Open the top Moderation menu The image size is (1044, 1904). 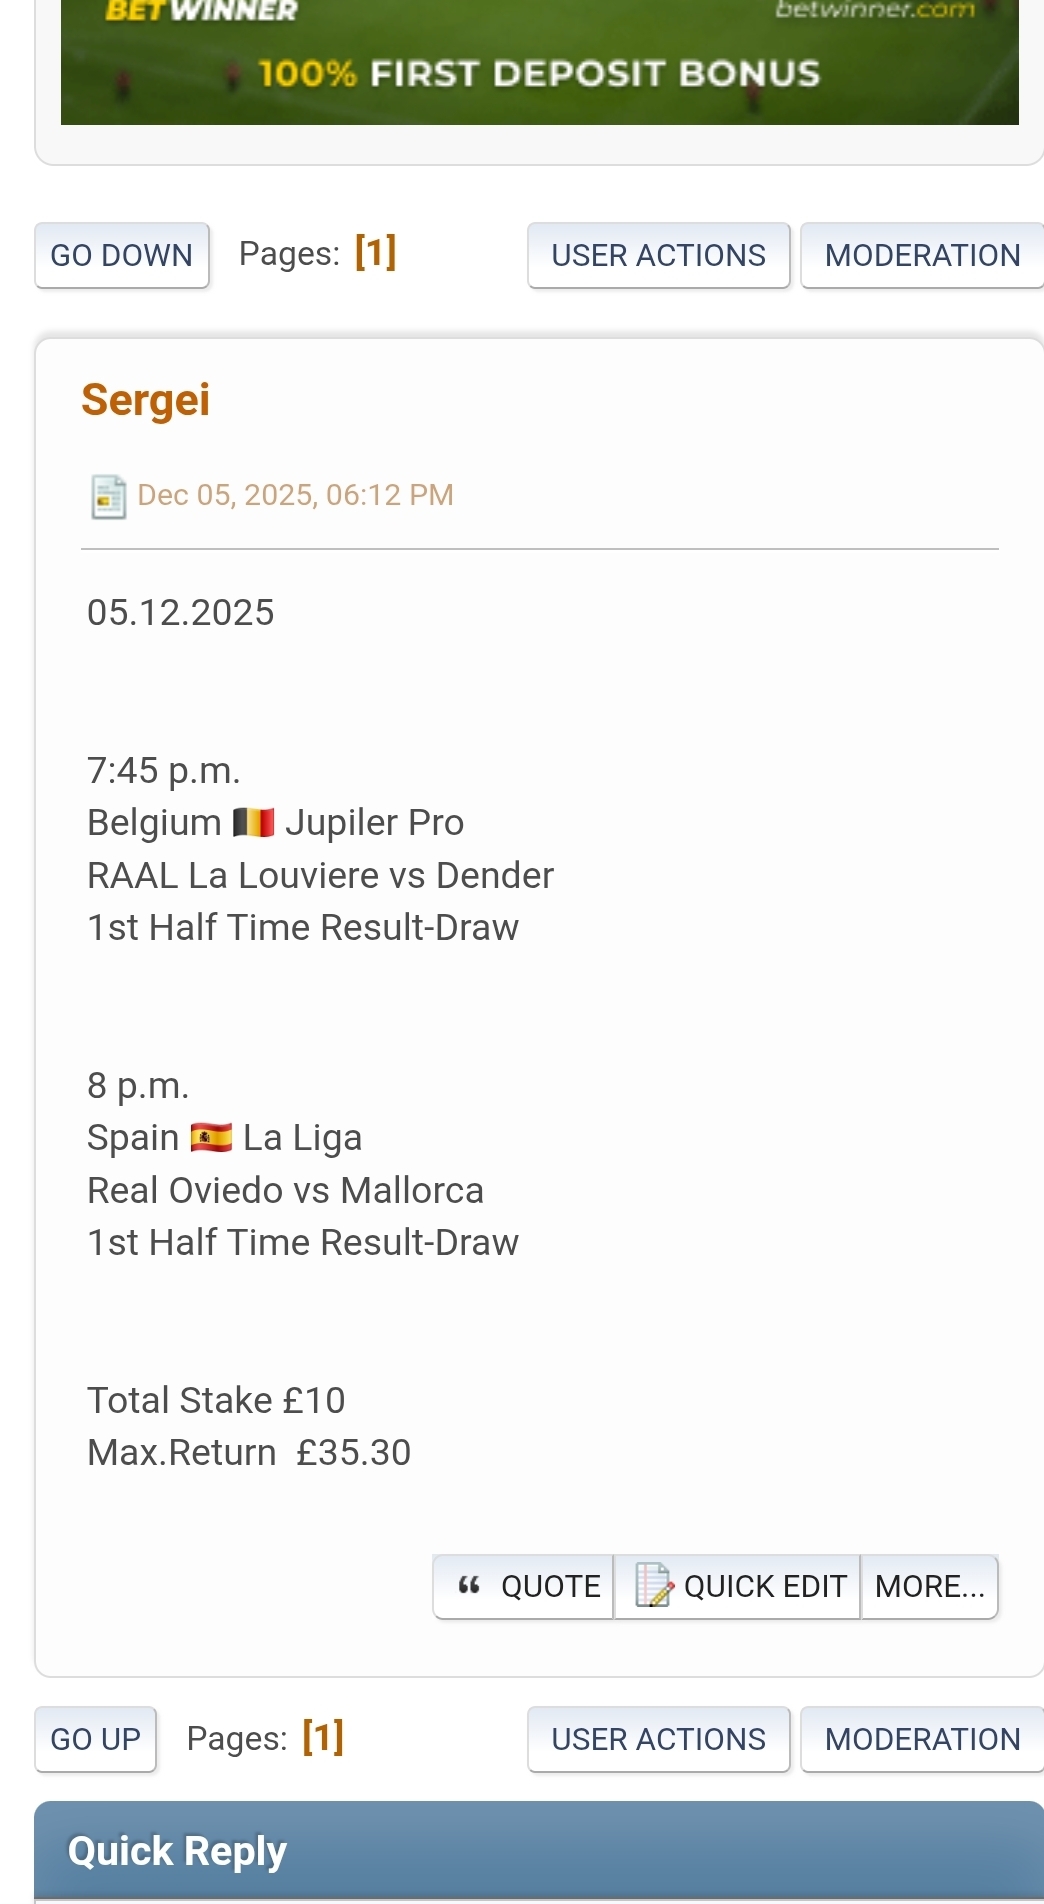[x=921, y=256]
